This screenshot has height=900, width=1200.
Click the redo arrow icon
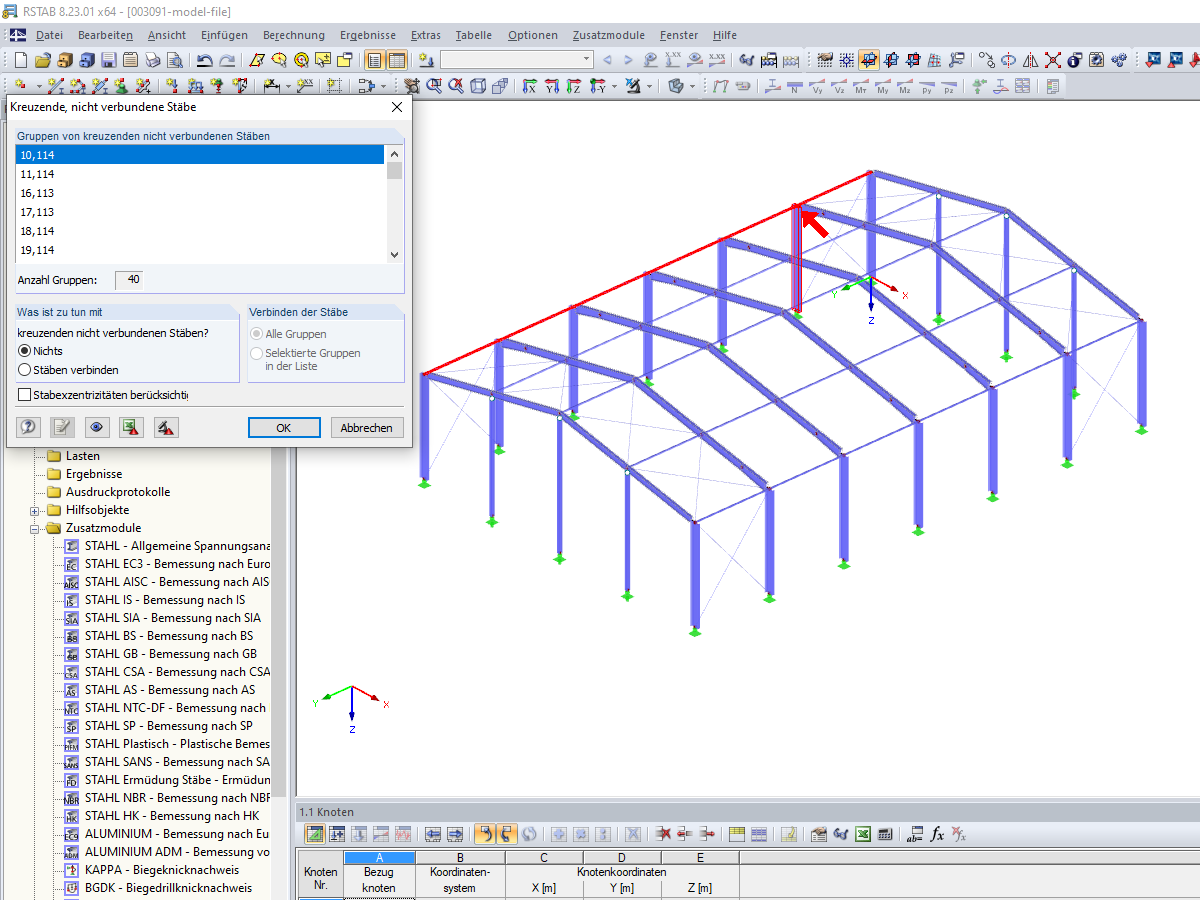coord(227,60)
